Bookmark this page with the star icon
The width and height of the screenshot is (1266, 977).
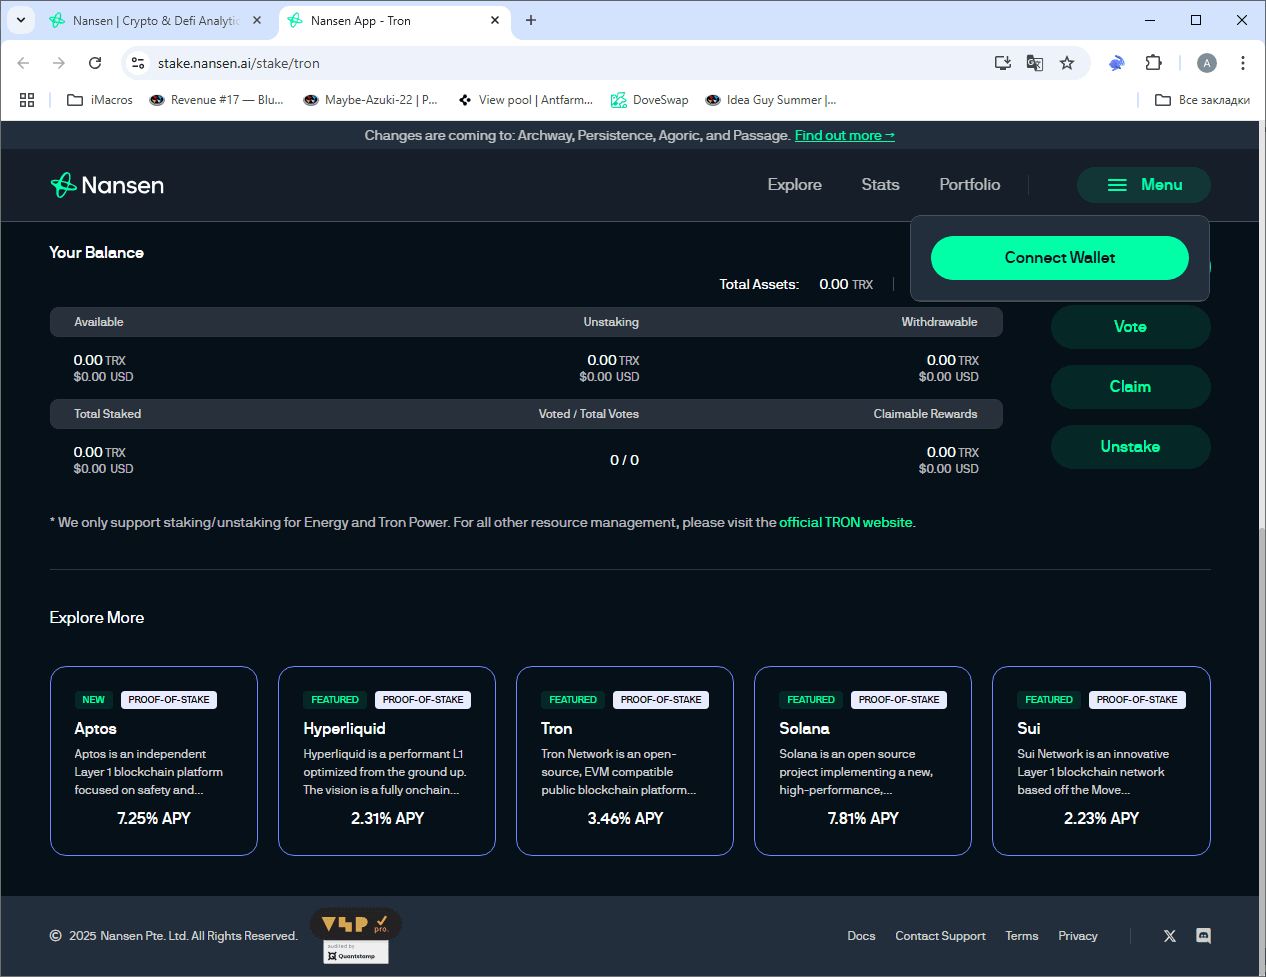click(1067, 63)
